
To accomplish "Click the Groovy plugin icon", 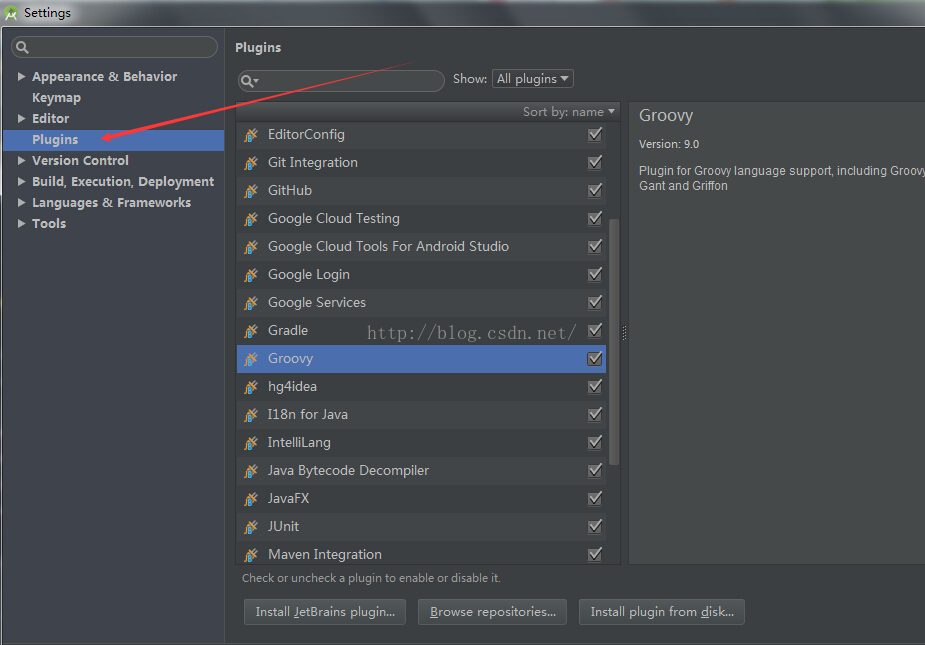I will click(251, 359).
